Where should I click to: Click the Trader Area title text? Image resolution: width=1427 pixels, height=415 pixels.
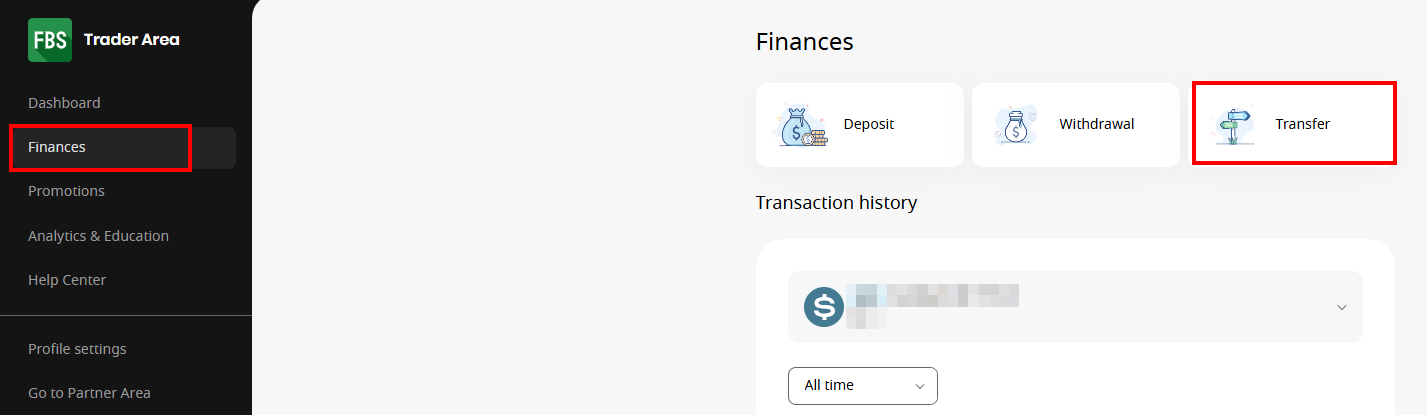[x=132, y=40]
